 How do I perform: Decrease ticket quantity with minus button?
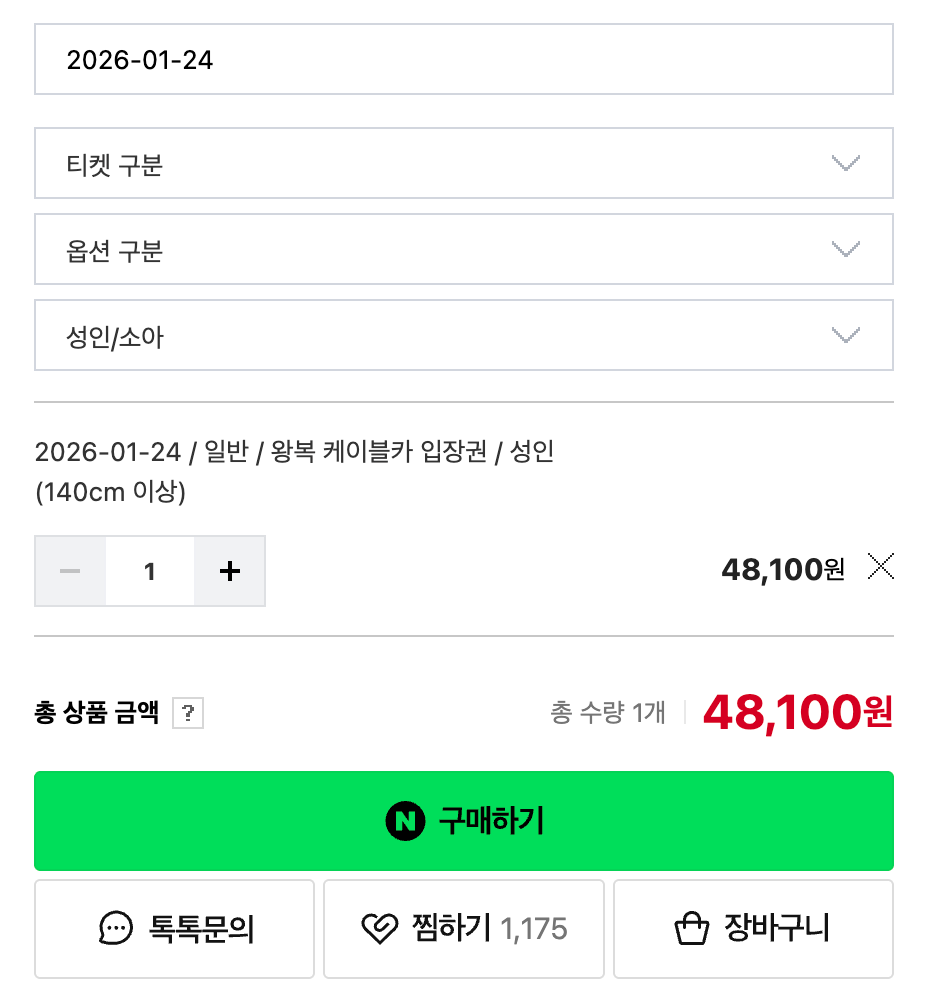(x=70, y=571)
